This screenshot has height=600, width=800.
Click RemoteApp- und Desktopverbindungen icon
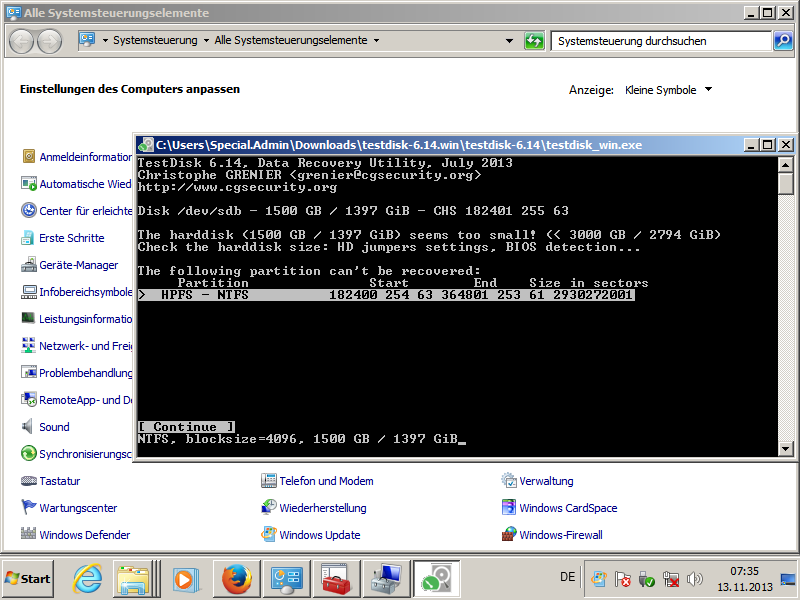coord(29,399)
